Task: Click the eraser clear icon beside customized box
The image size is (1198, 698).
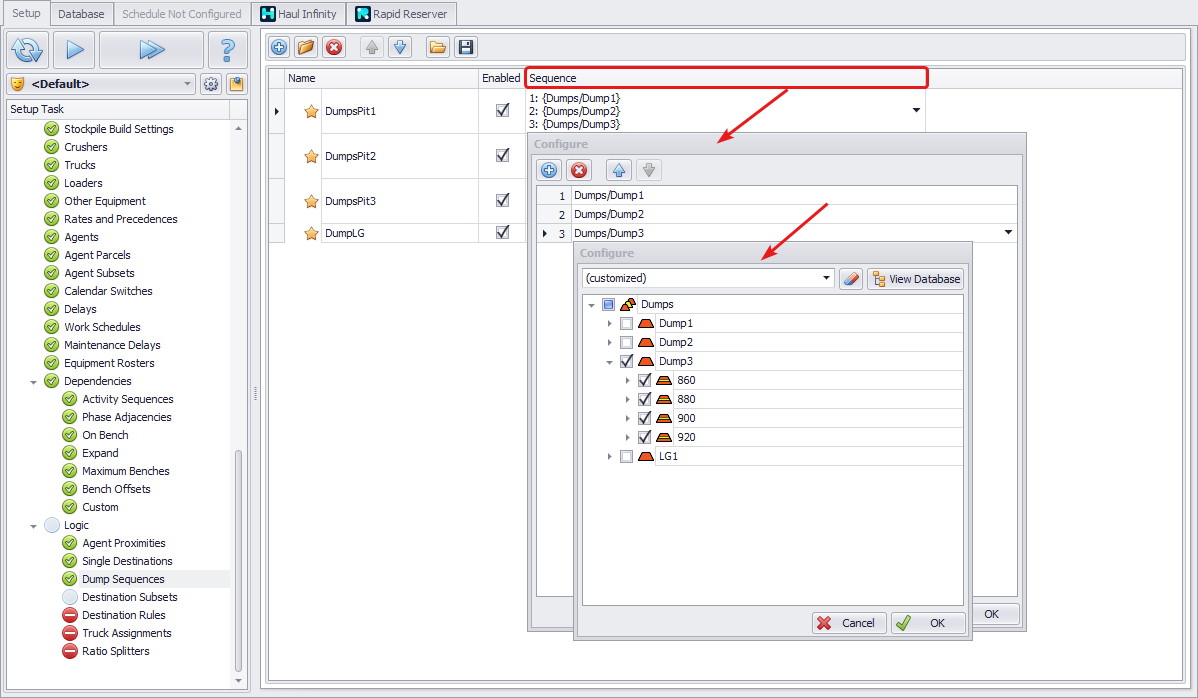Action: coord(851,279)
